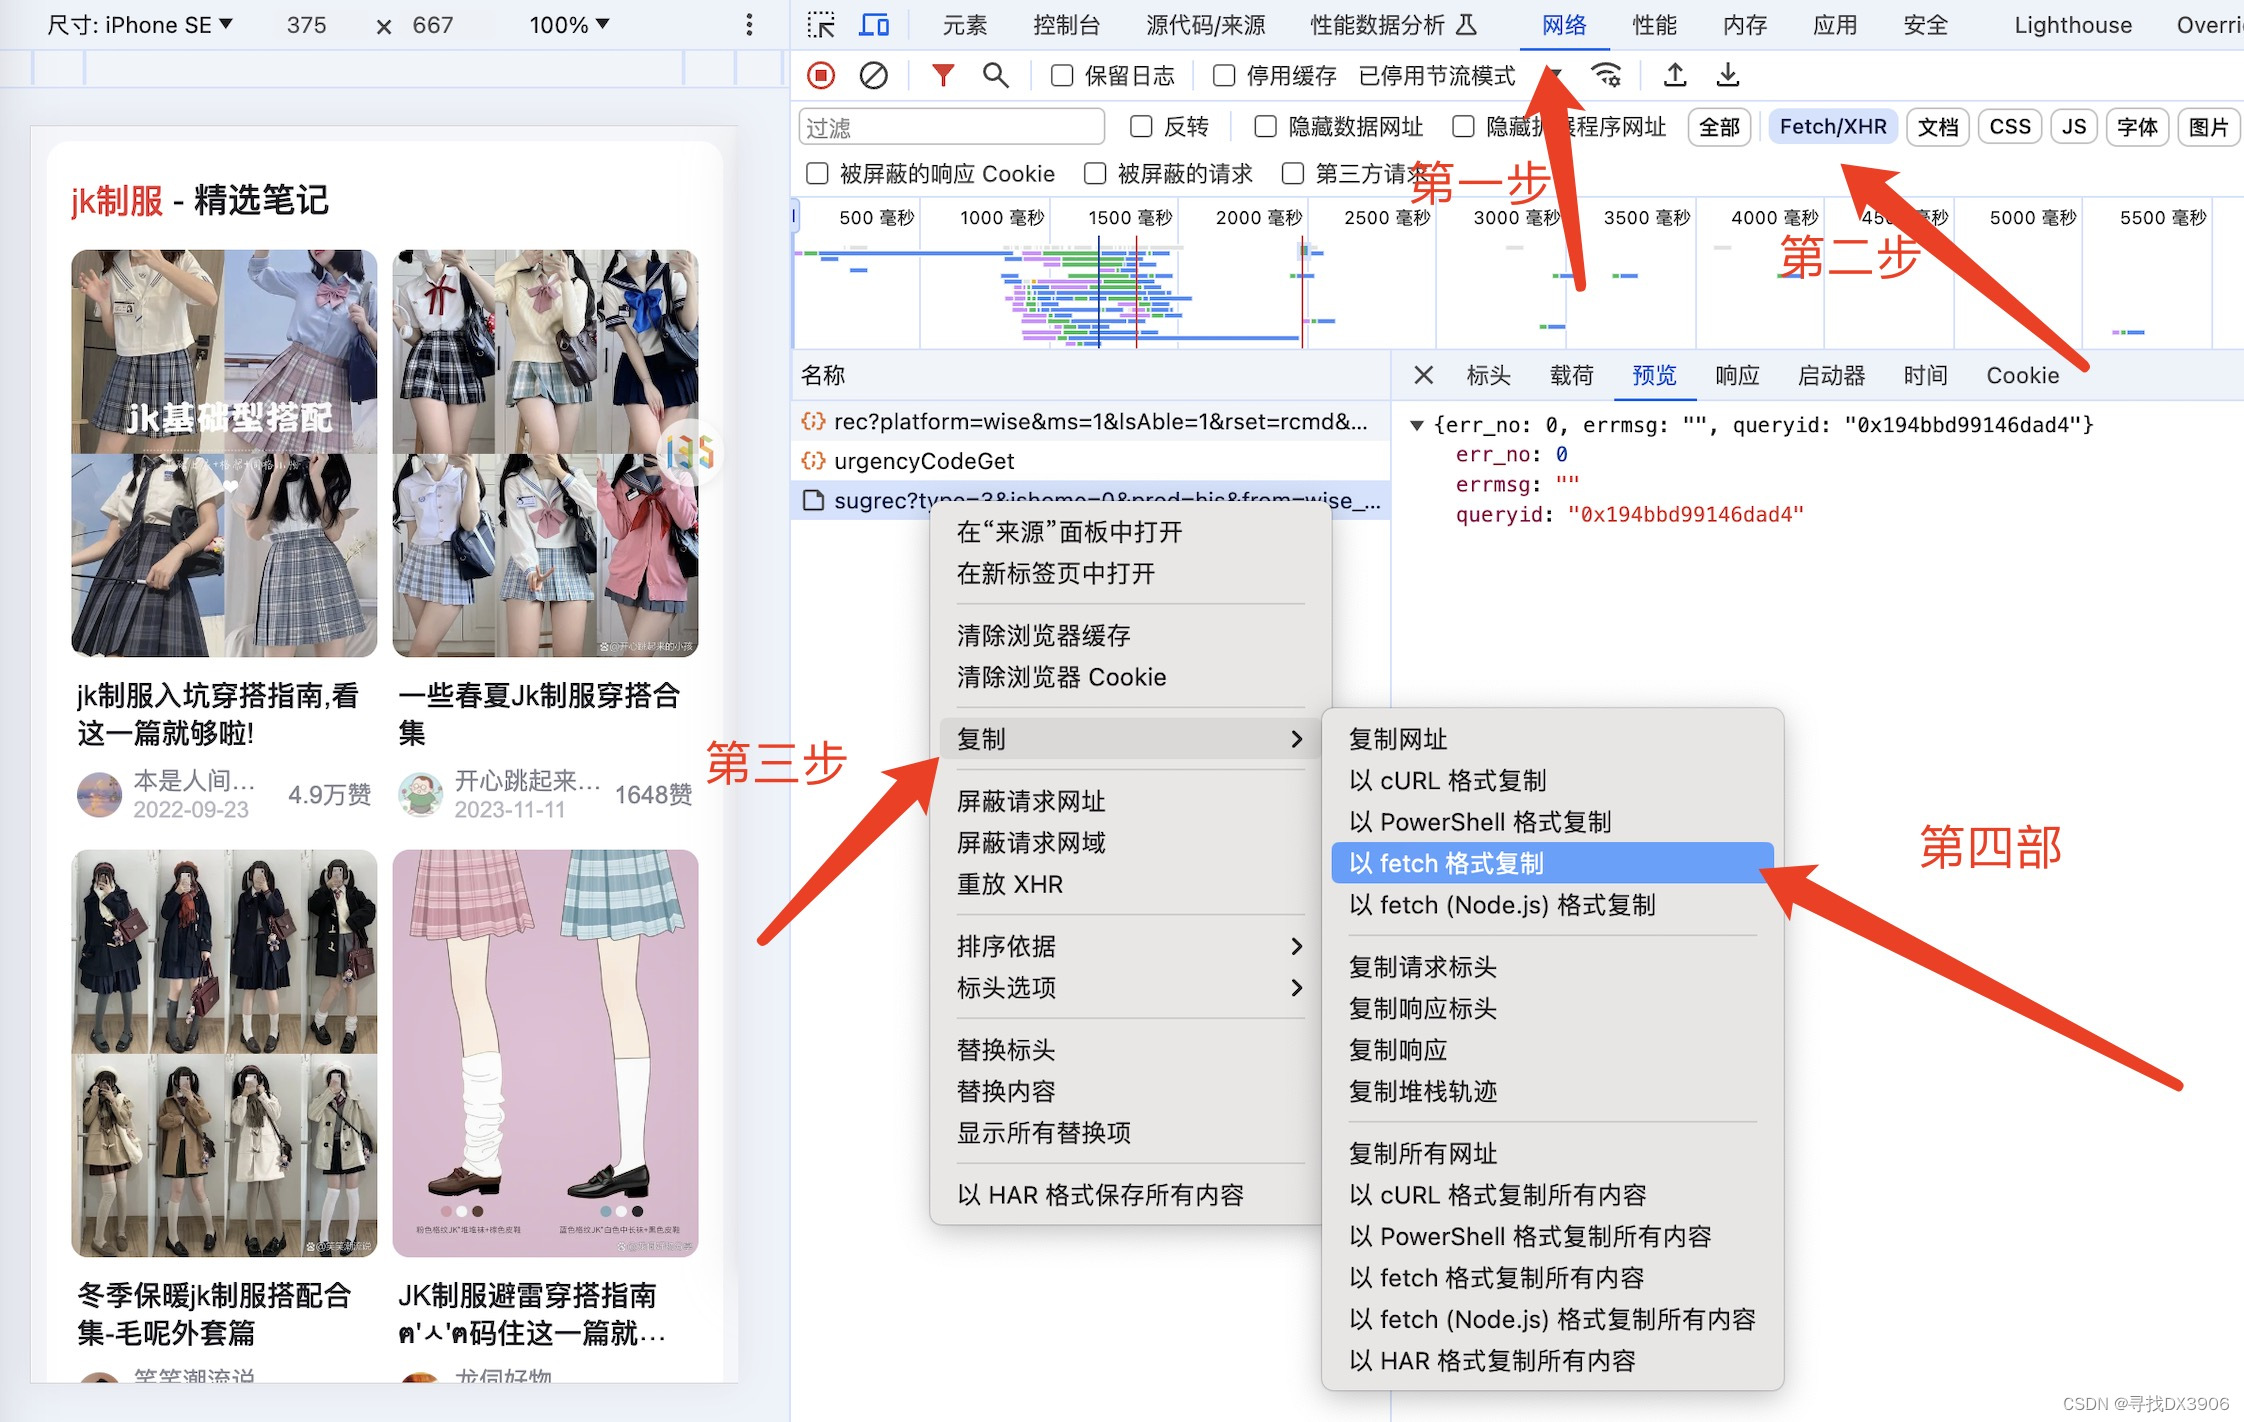The image size is (2244, 1422).
Task: Check the 停用缓存 checkbox
Action: (1223, 76)
